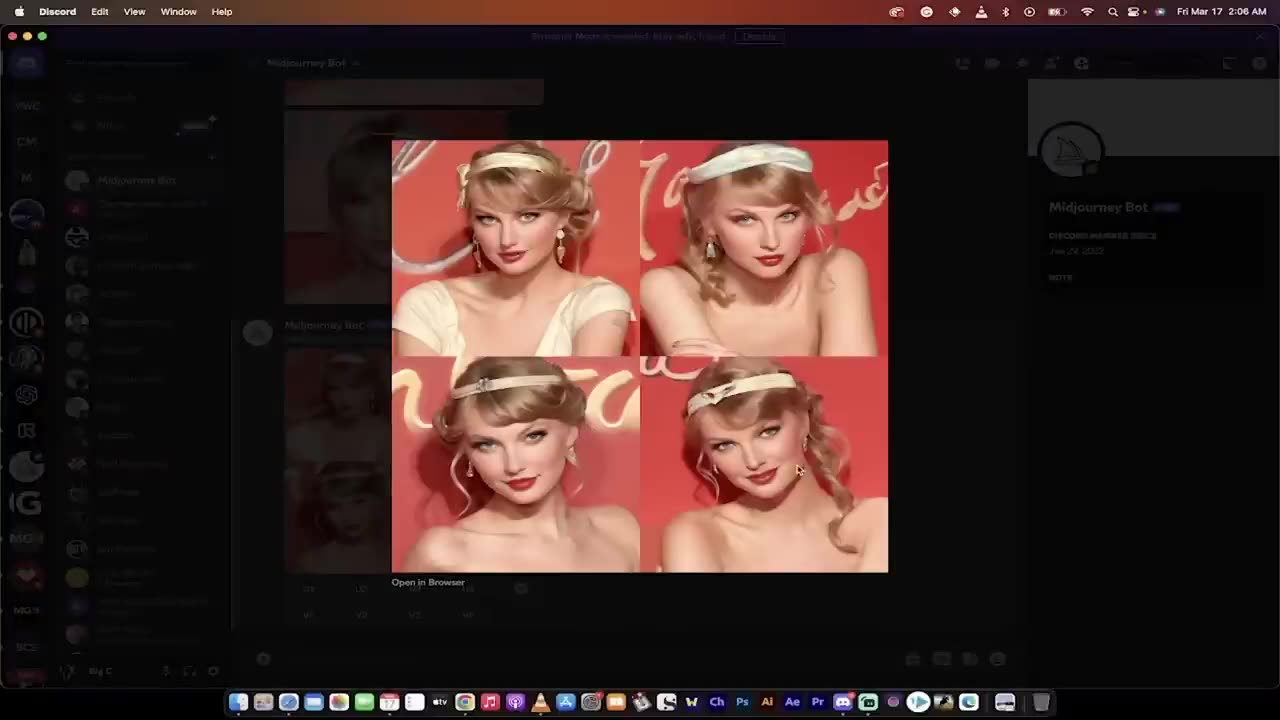Click the Siri menu bar icon
The height and width of the screenshot is (720, 1280).
(1160, 12)
